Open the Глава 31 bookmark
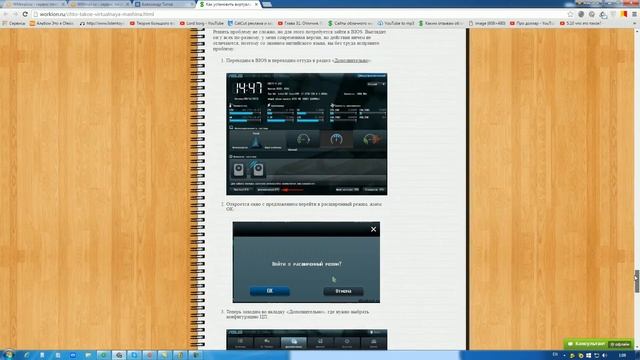Viewport: 640px width, 360px height. pos(300,24)
